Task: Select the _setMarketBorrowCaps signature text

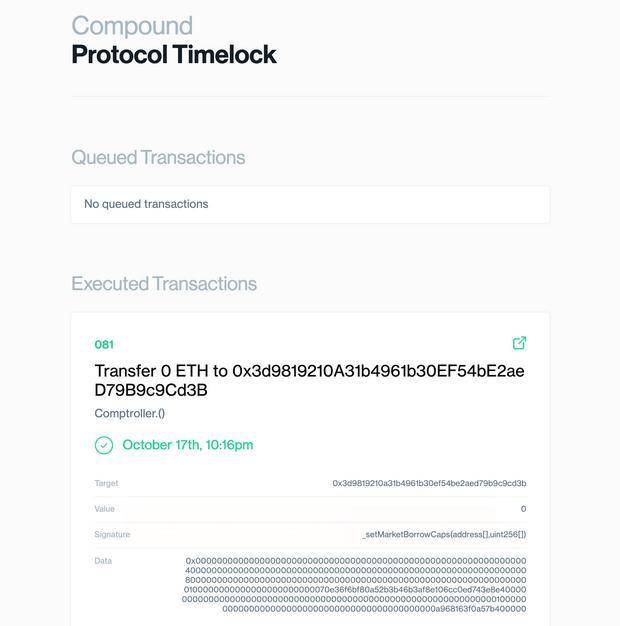Action: click(x=444, y=534)
